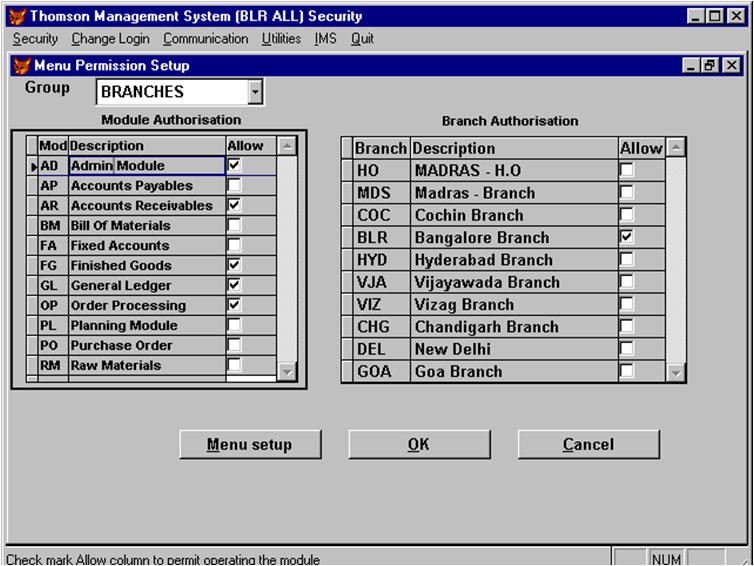Tick Allow checkbox for Goa Branch
Image resolution: width=754 pixels, height=566 pixels.
627,372
